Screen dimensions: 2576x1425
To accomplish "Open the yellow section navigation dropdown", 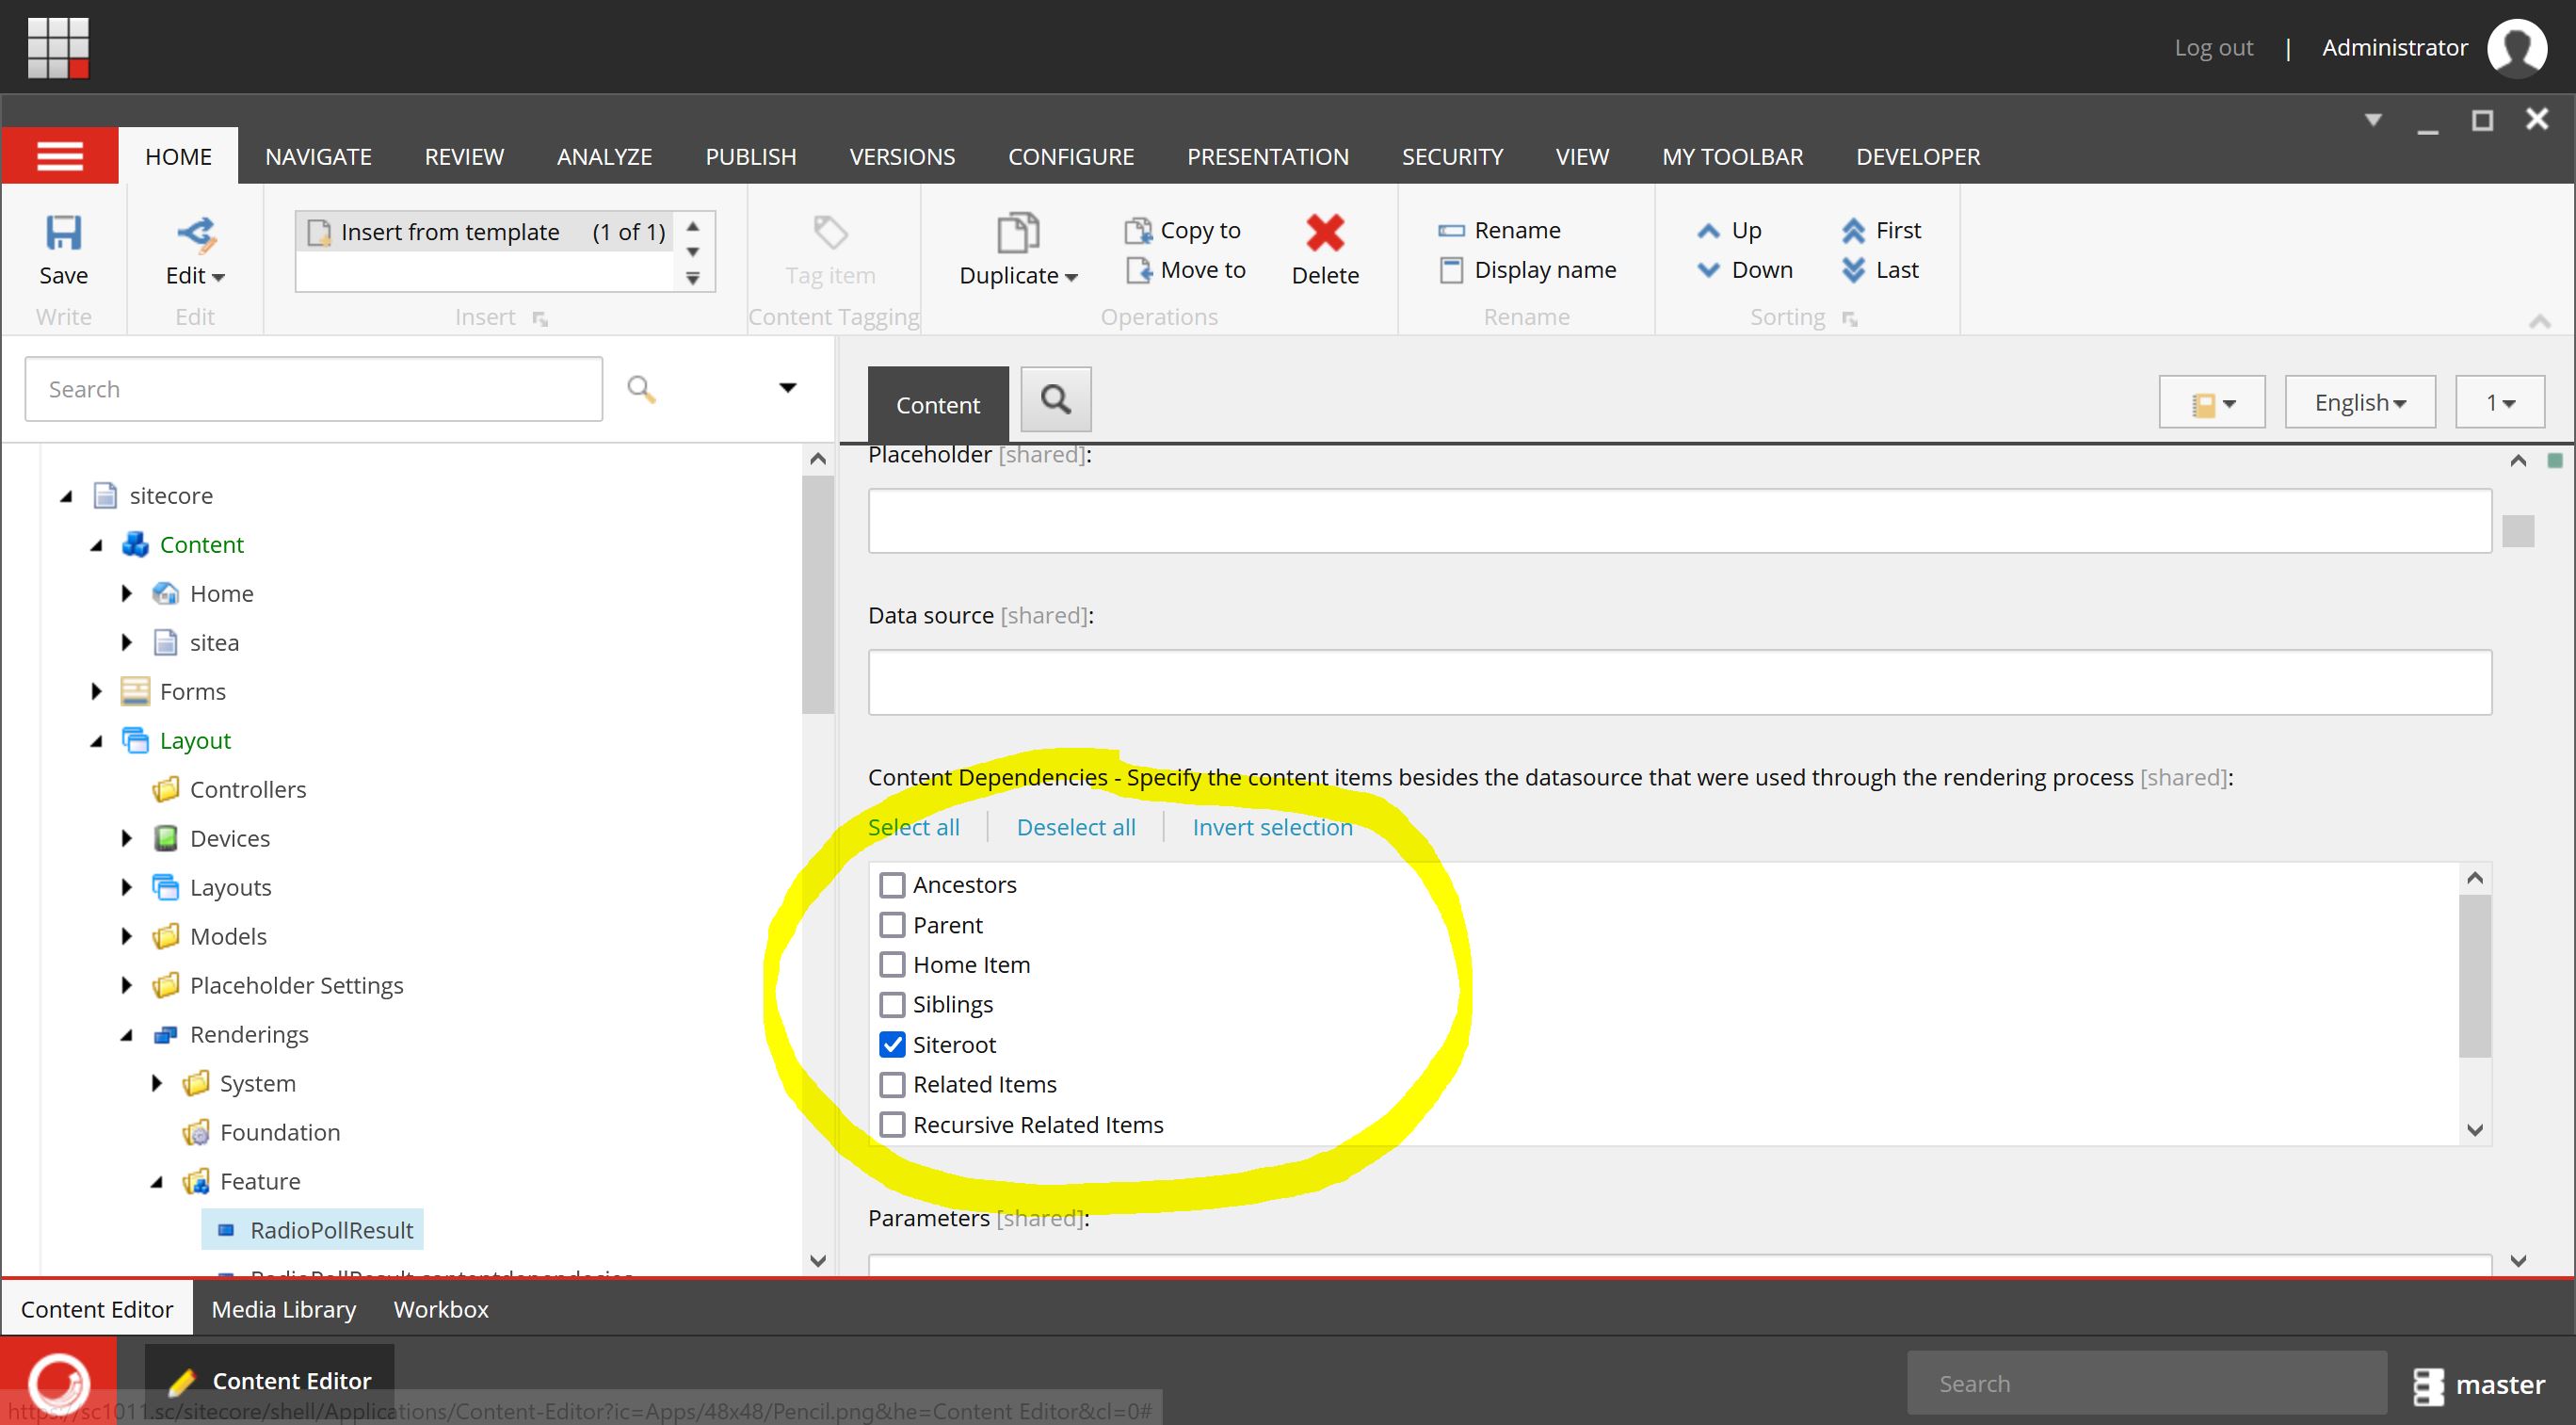I will (2212, 402).
